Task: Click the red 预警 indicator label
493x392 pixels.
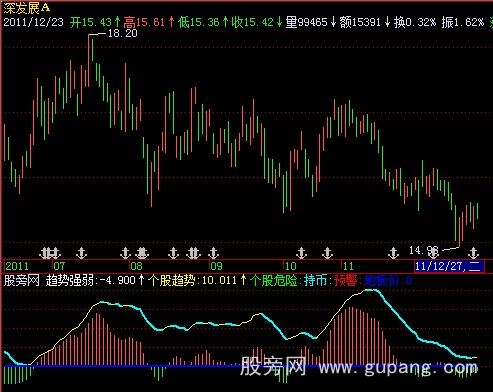Action: (x=345, y=280)
